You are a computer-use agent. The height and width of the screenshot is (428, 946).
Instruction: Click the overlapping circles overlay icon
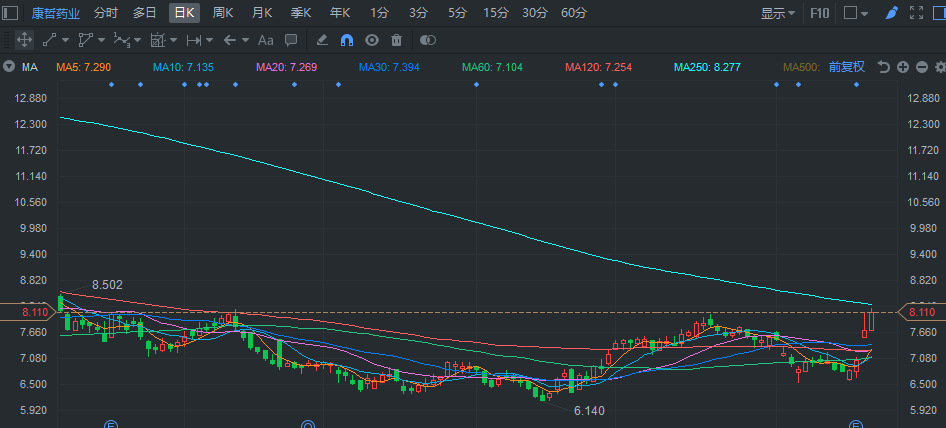click(428, 40)
